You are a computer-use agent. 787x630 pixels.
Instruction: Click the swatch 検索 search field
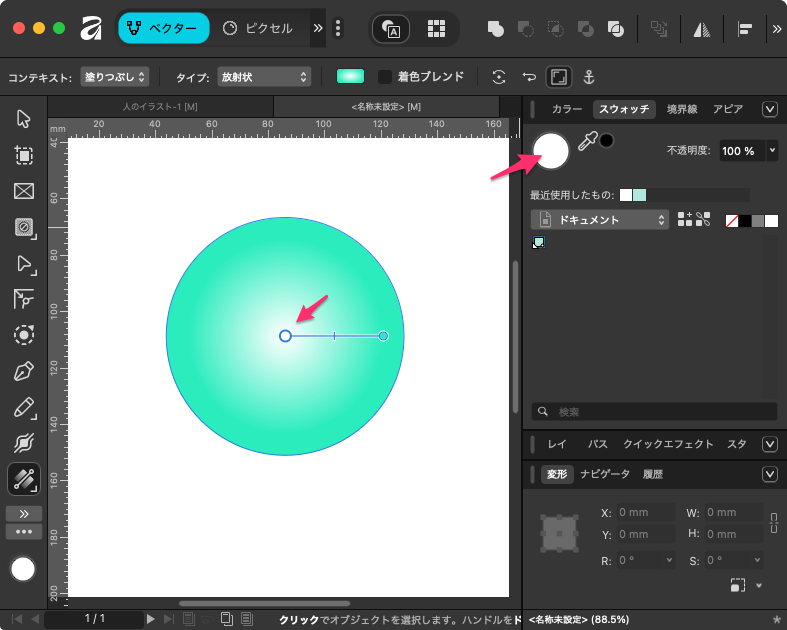(x=655, y=411)
